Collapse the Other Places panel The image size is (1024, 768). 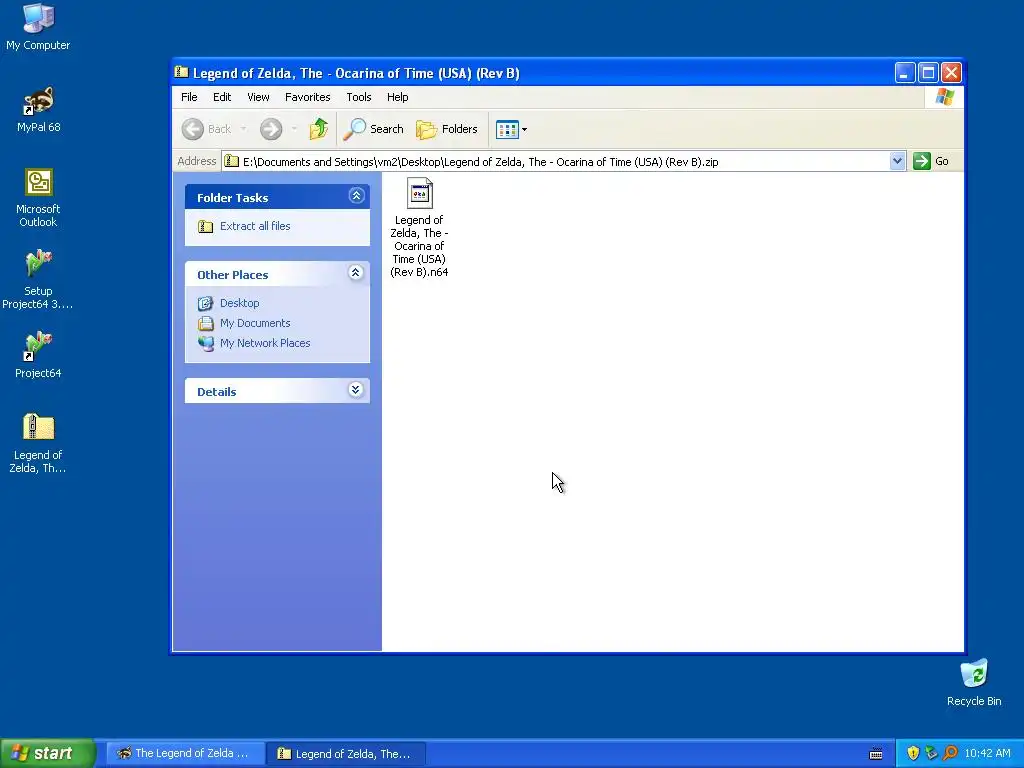[x=355, y=273]
